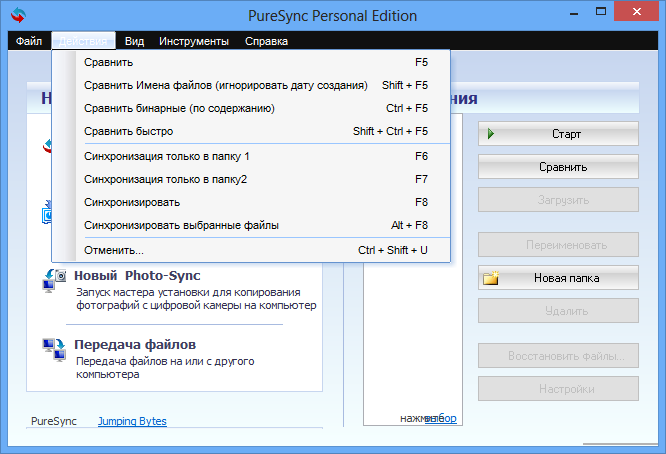Choose Сравнить (F5) from the menu

[109, 62]
